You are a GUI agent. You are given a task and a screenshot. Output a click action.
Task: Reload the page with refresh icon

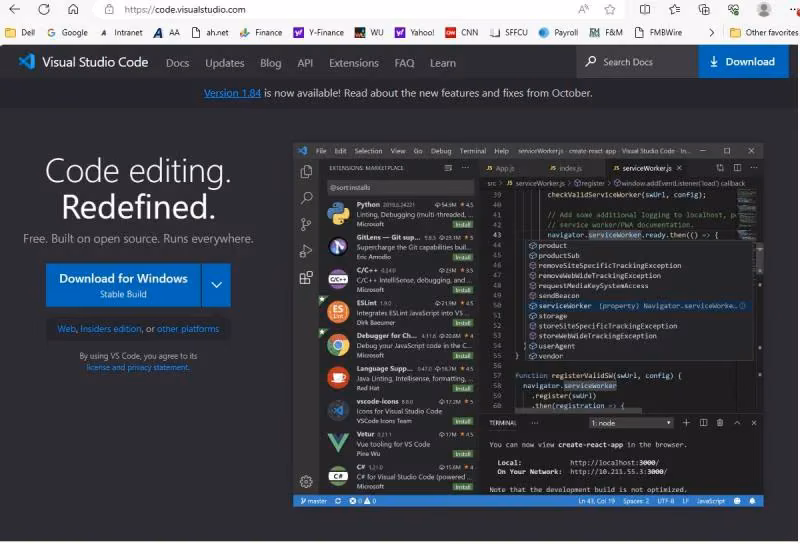click(44, 9)
